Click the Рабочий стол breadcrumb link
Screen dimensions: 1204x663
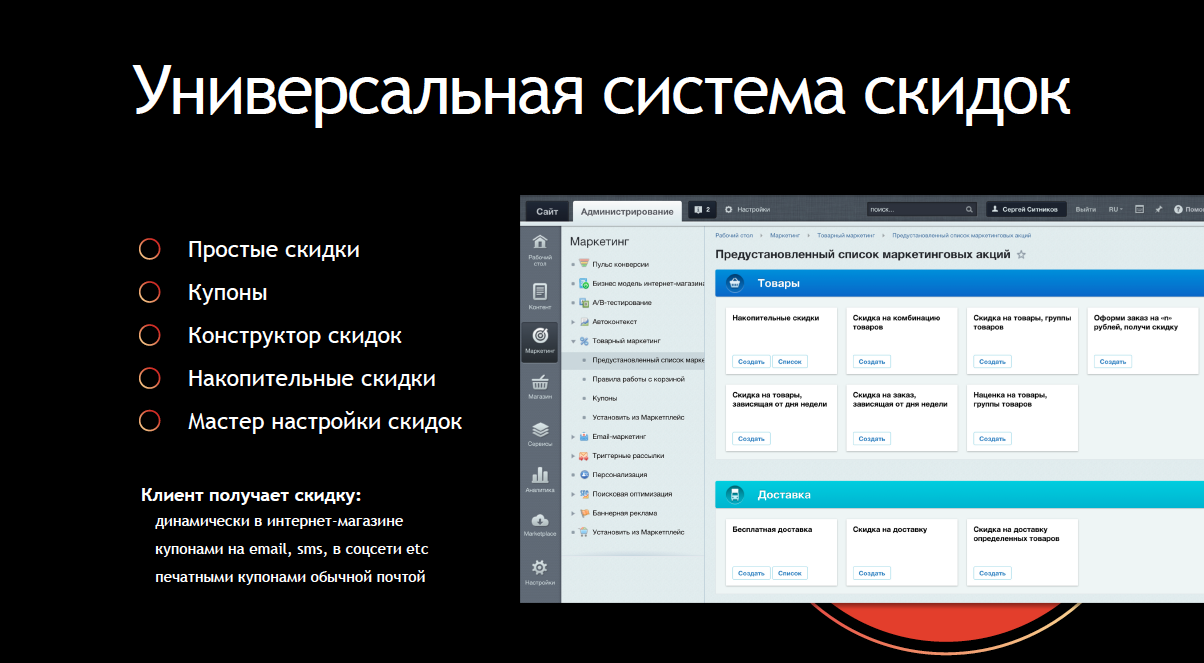pos(733,235)
